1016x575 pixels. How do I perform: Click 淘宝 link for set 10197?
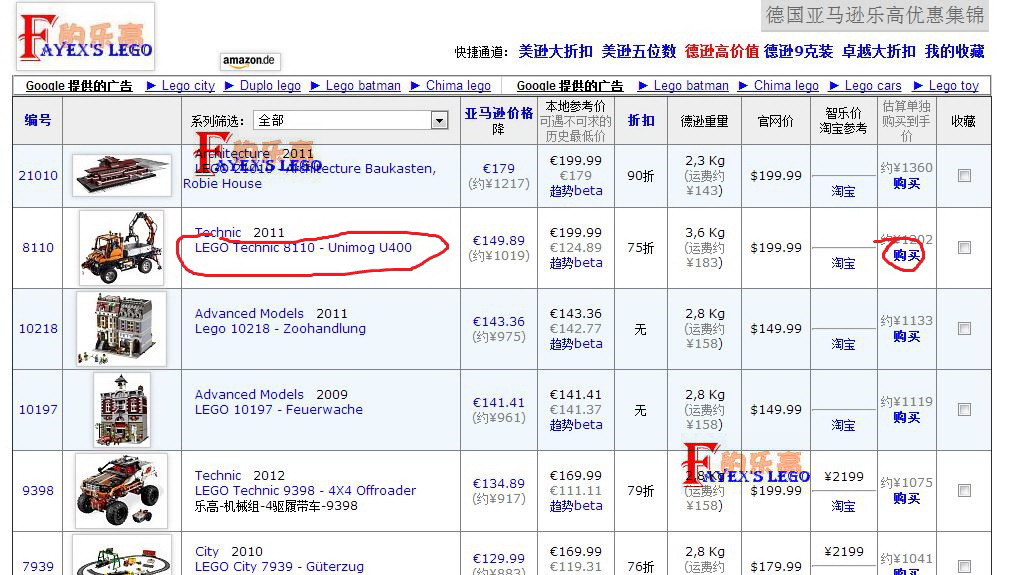843,425
